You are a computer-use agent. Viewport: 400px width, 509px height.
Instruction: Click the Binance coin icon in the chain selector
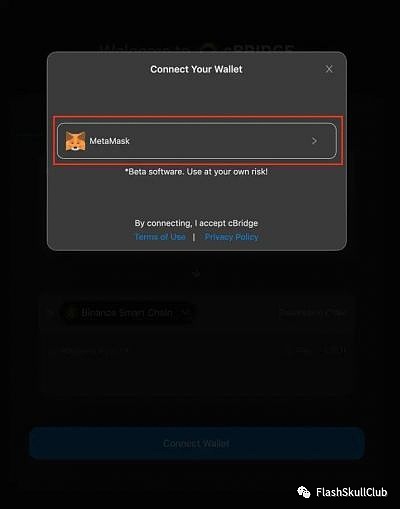point(71,313)
